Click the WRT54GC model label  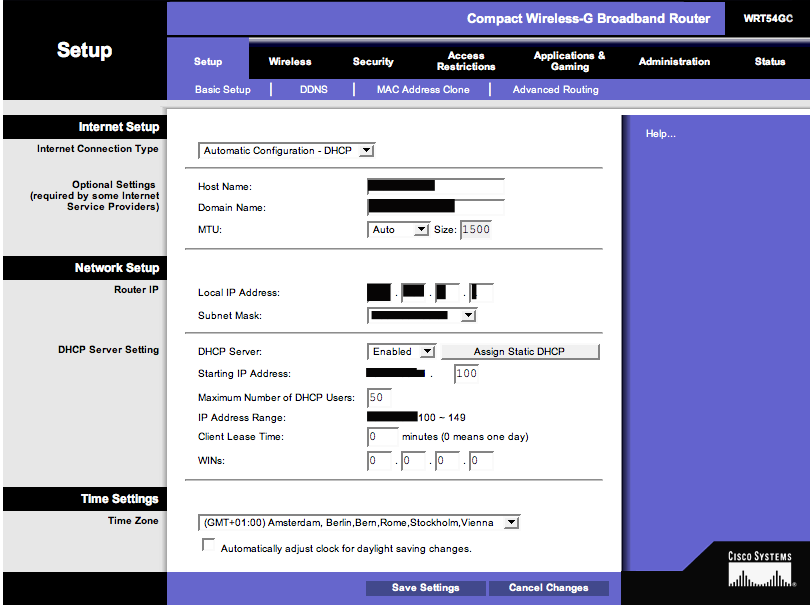(x=768, y=19)
